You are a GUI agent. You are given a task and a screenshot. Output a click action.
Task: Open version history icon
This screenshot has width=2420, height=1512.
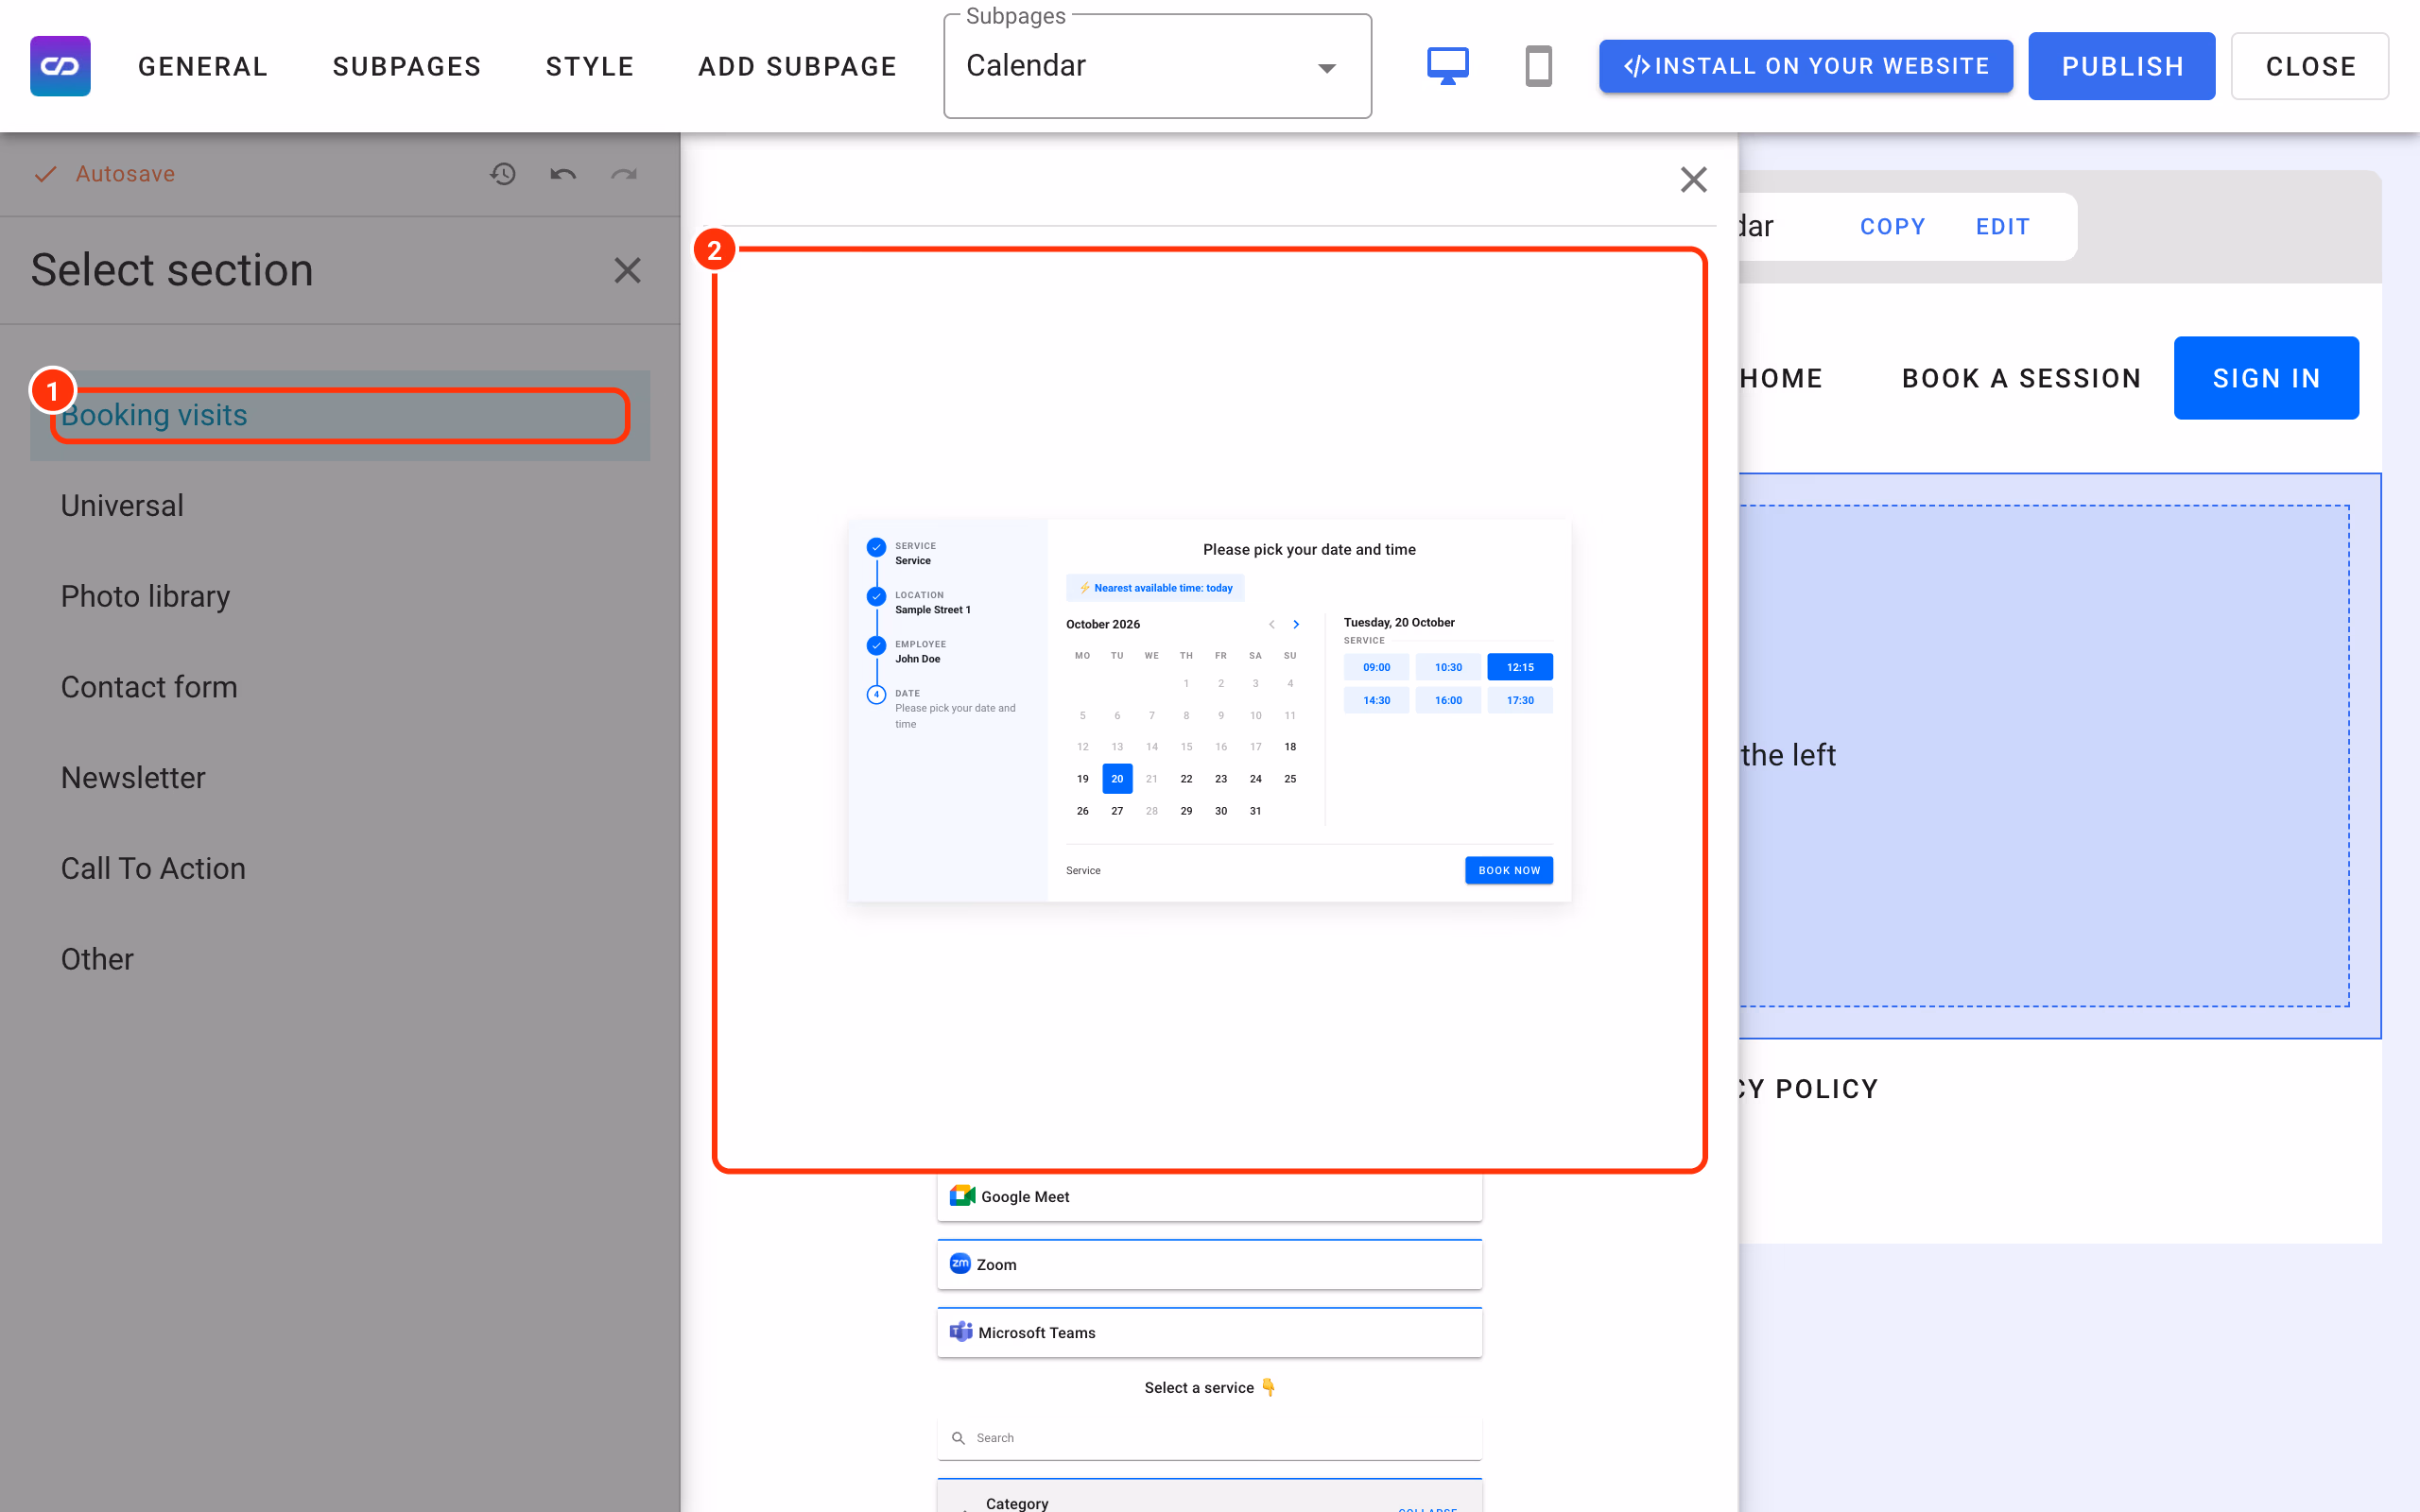click(502, 174)
